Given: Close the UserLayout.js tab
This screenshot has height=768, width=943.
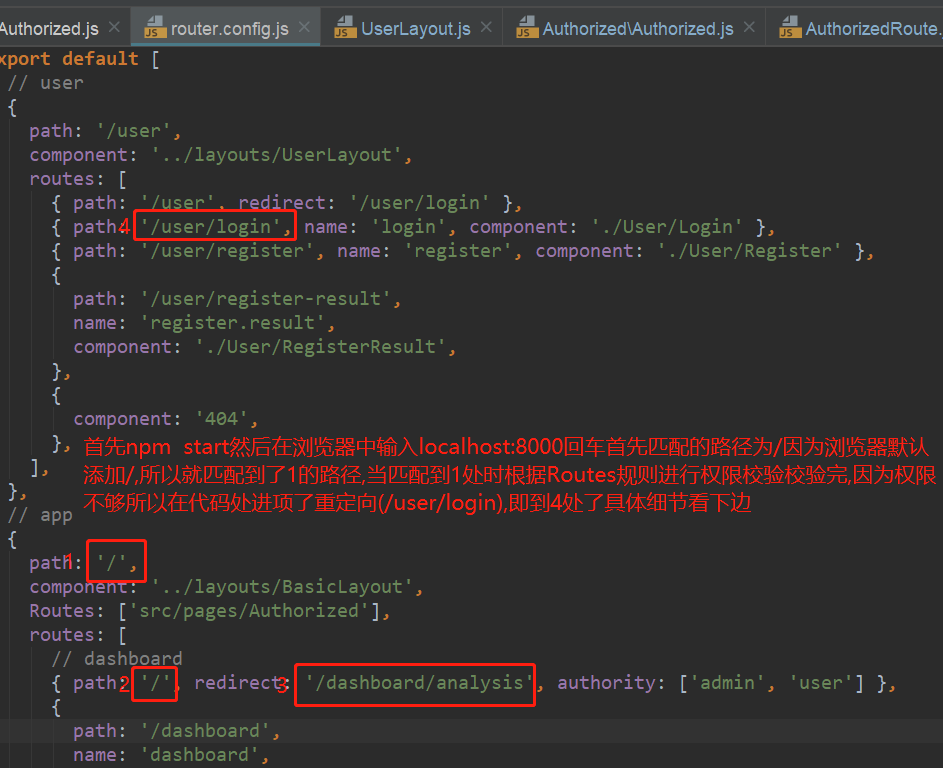Looking at the screenshot, I should click(487, 27).
